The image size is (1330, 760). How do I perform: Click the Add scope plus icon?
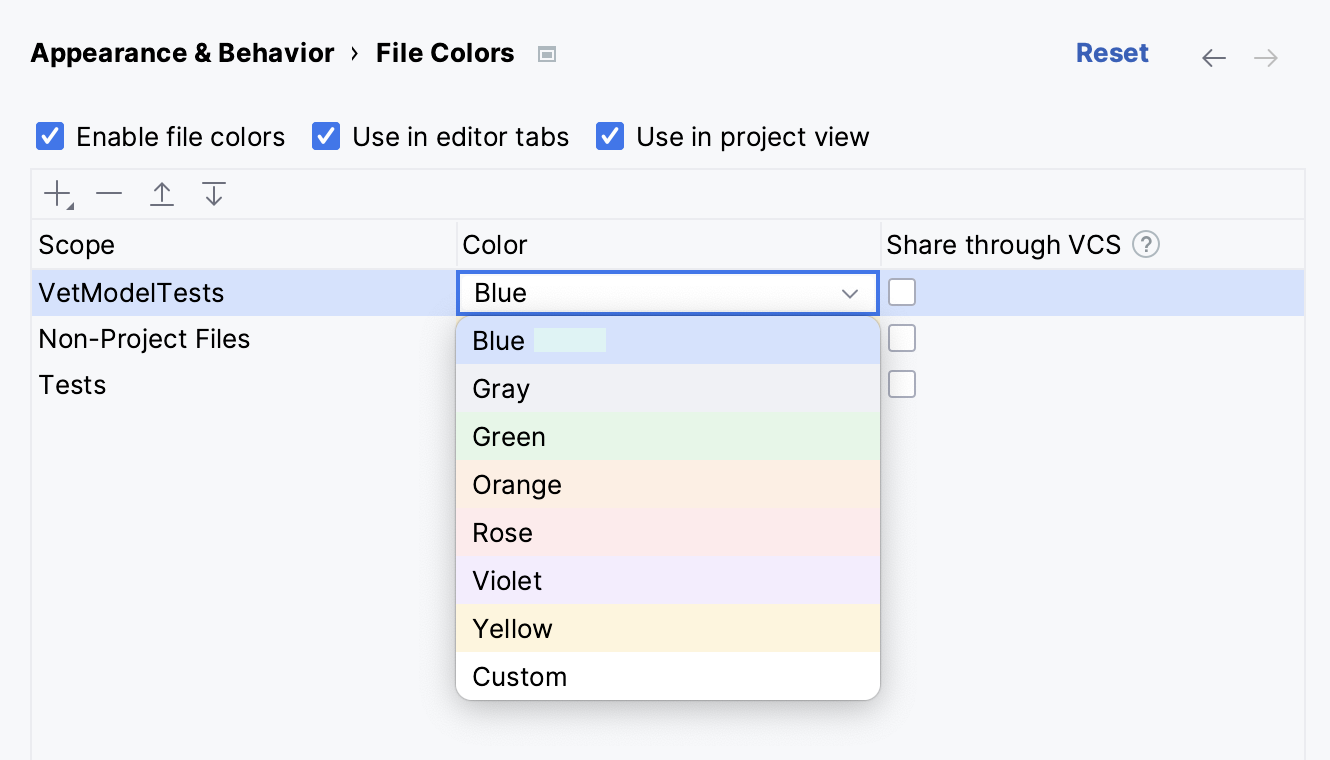click(x=58, y=194)
